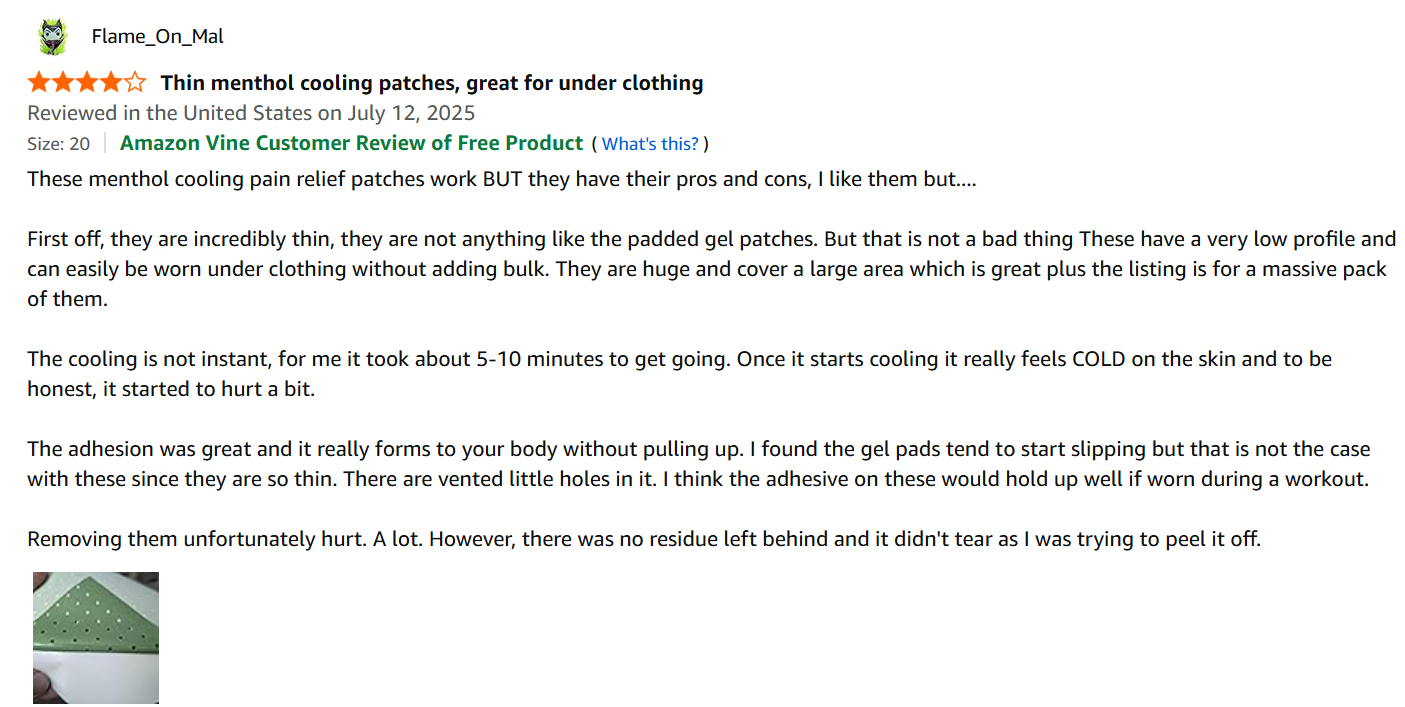Click the Flame_On_Mal profile avatar

[51, 37]
